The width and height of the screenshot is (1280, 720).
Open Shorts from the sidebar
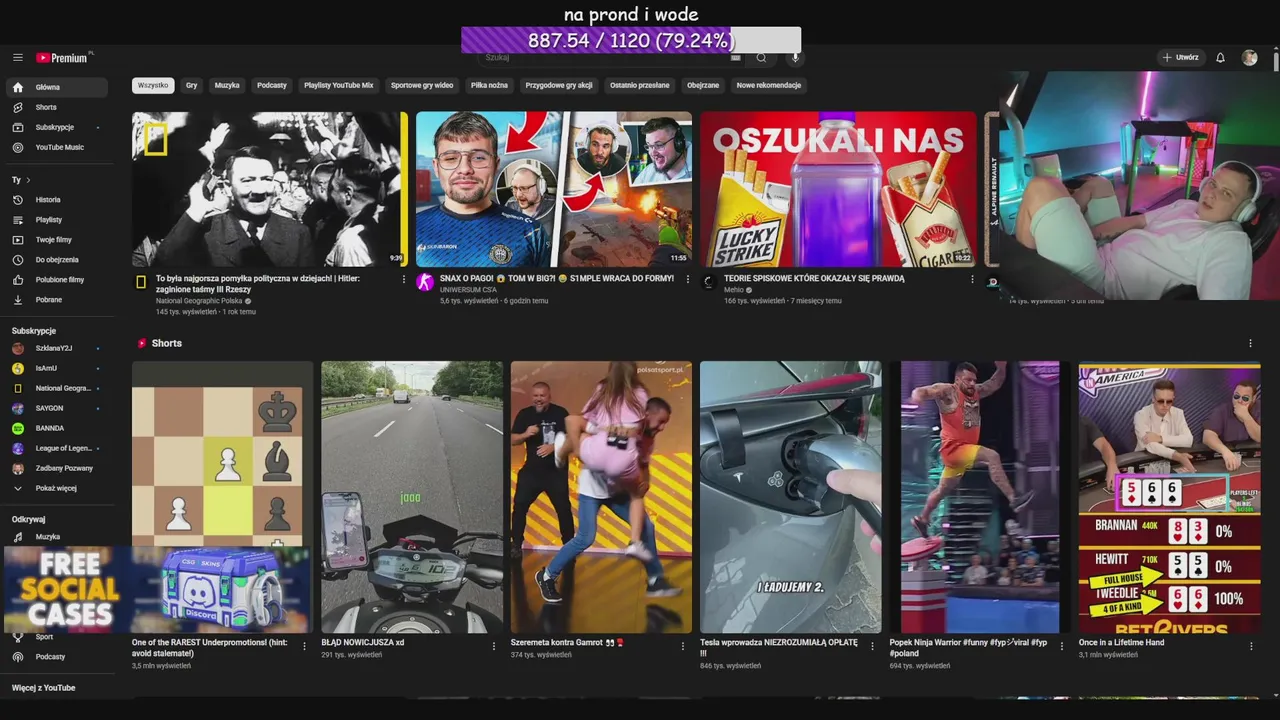[x=56, y=107]
